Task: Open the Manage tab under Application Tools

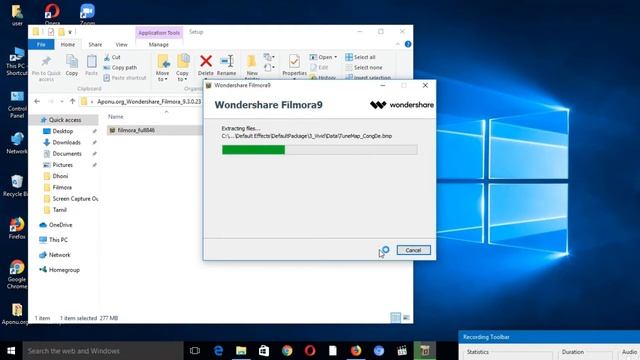Action: (x=158, y=44)
